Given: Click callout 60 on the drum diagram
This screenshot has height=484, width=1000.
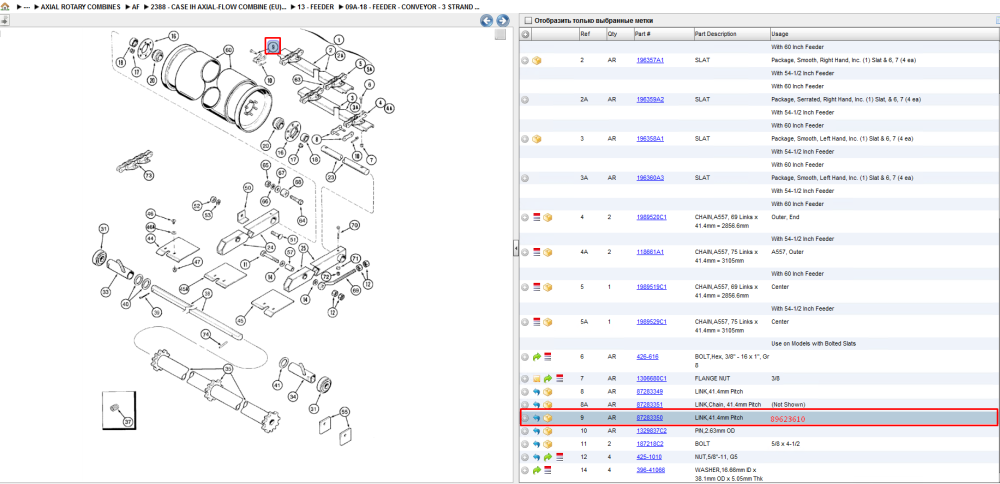Looking at the screenshot, I should pyautogui.click(x=228, y=50).
